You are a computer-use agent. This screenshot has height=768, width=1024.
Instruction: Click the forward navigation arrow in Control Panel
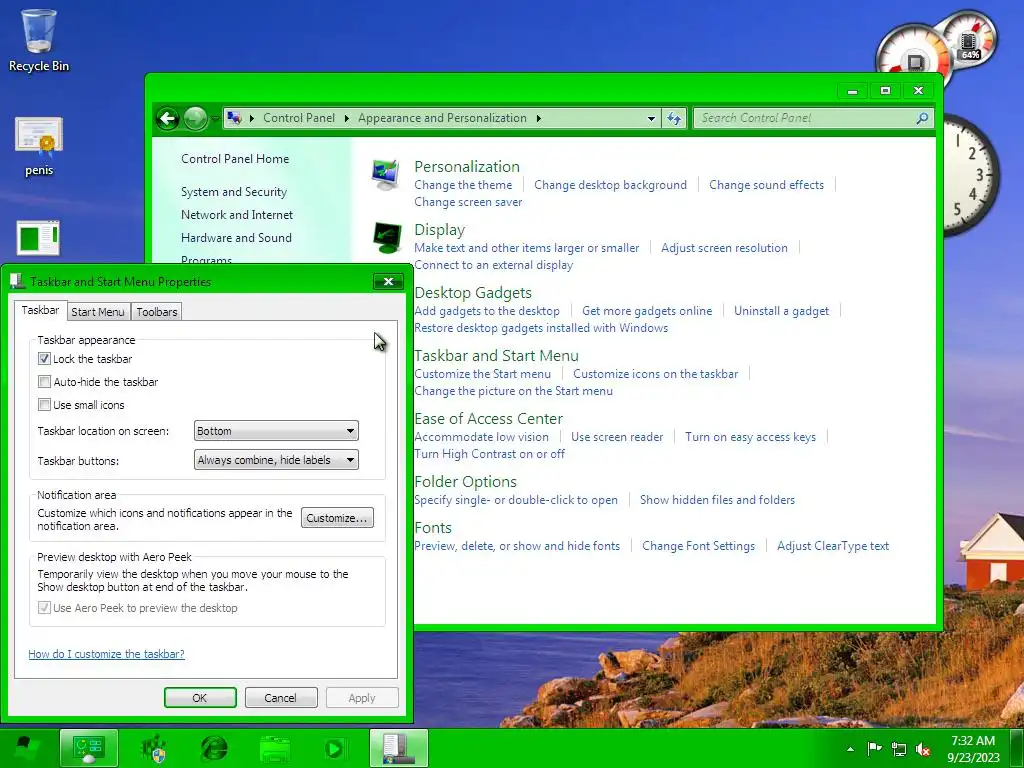pyautogui.click(x=195, y=118)
